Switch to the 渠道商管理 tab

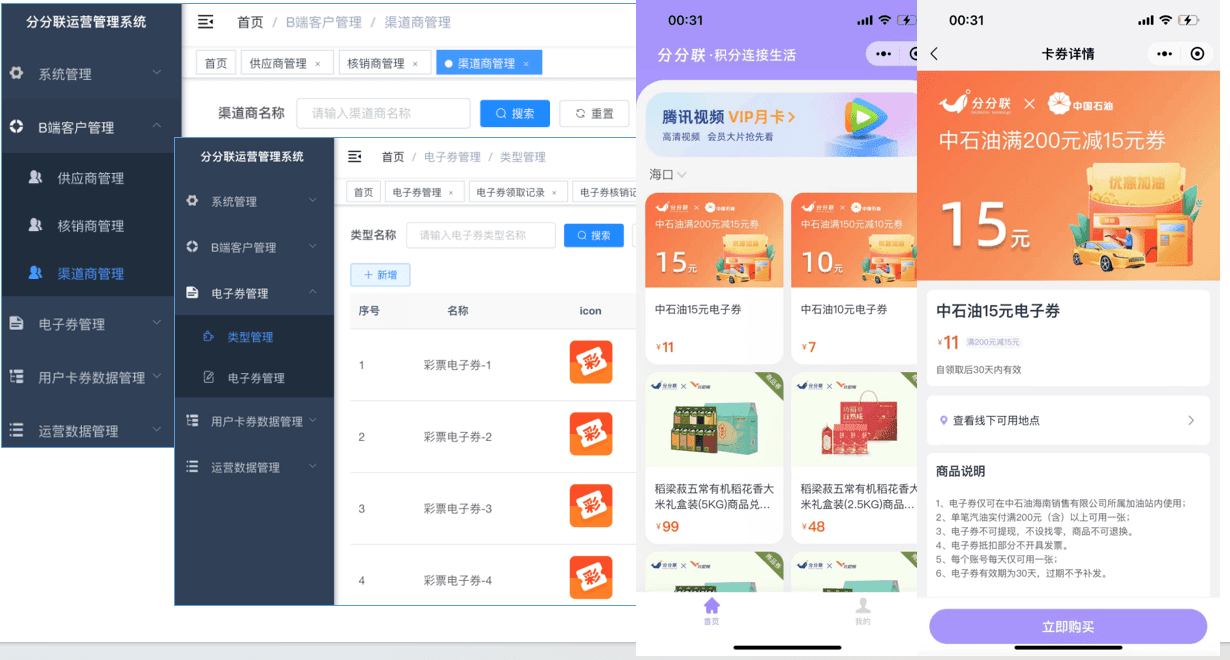pyautogui.click(x=489, y=64)
